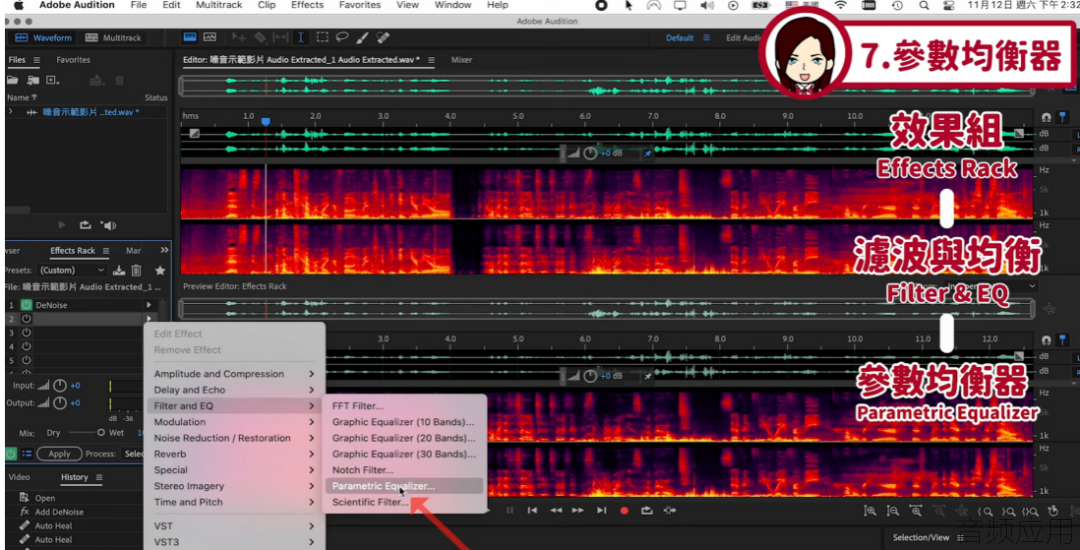Open the Wi-Fi status menu
This screenshot has height=550, width=1080.
click(840, 6)
